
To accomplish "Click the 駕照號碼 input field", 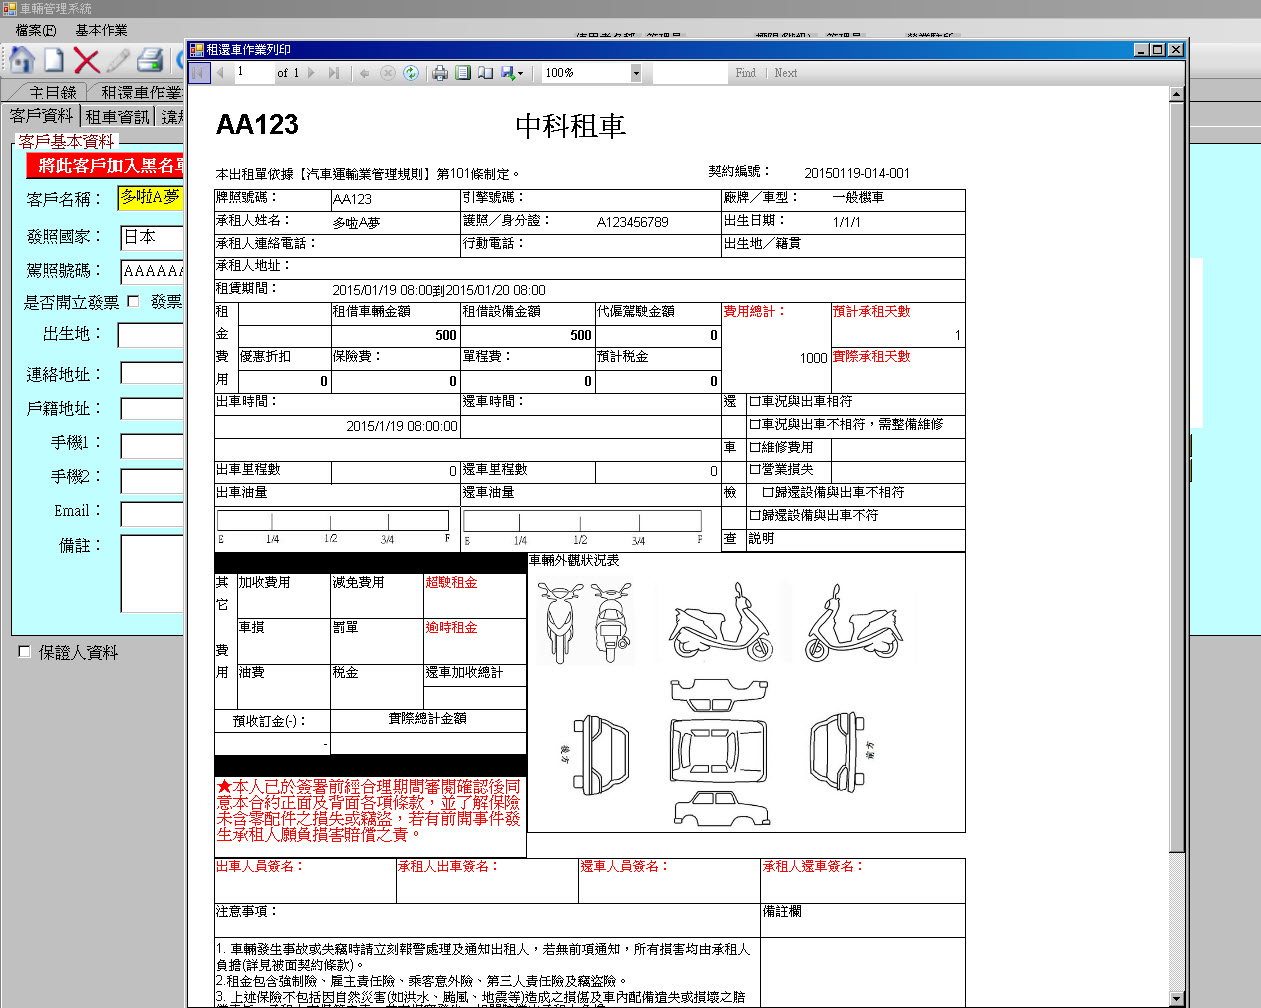I will pyautogui.click(x=152, y=271).
